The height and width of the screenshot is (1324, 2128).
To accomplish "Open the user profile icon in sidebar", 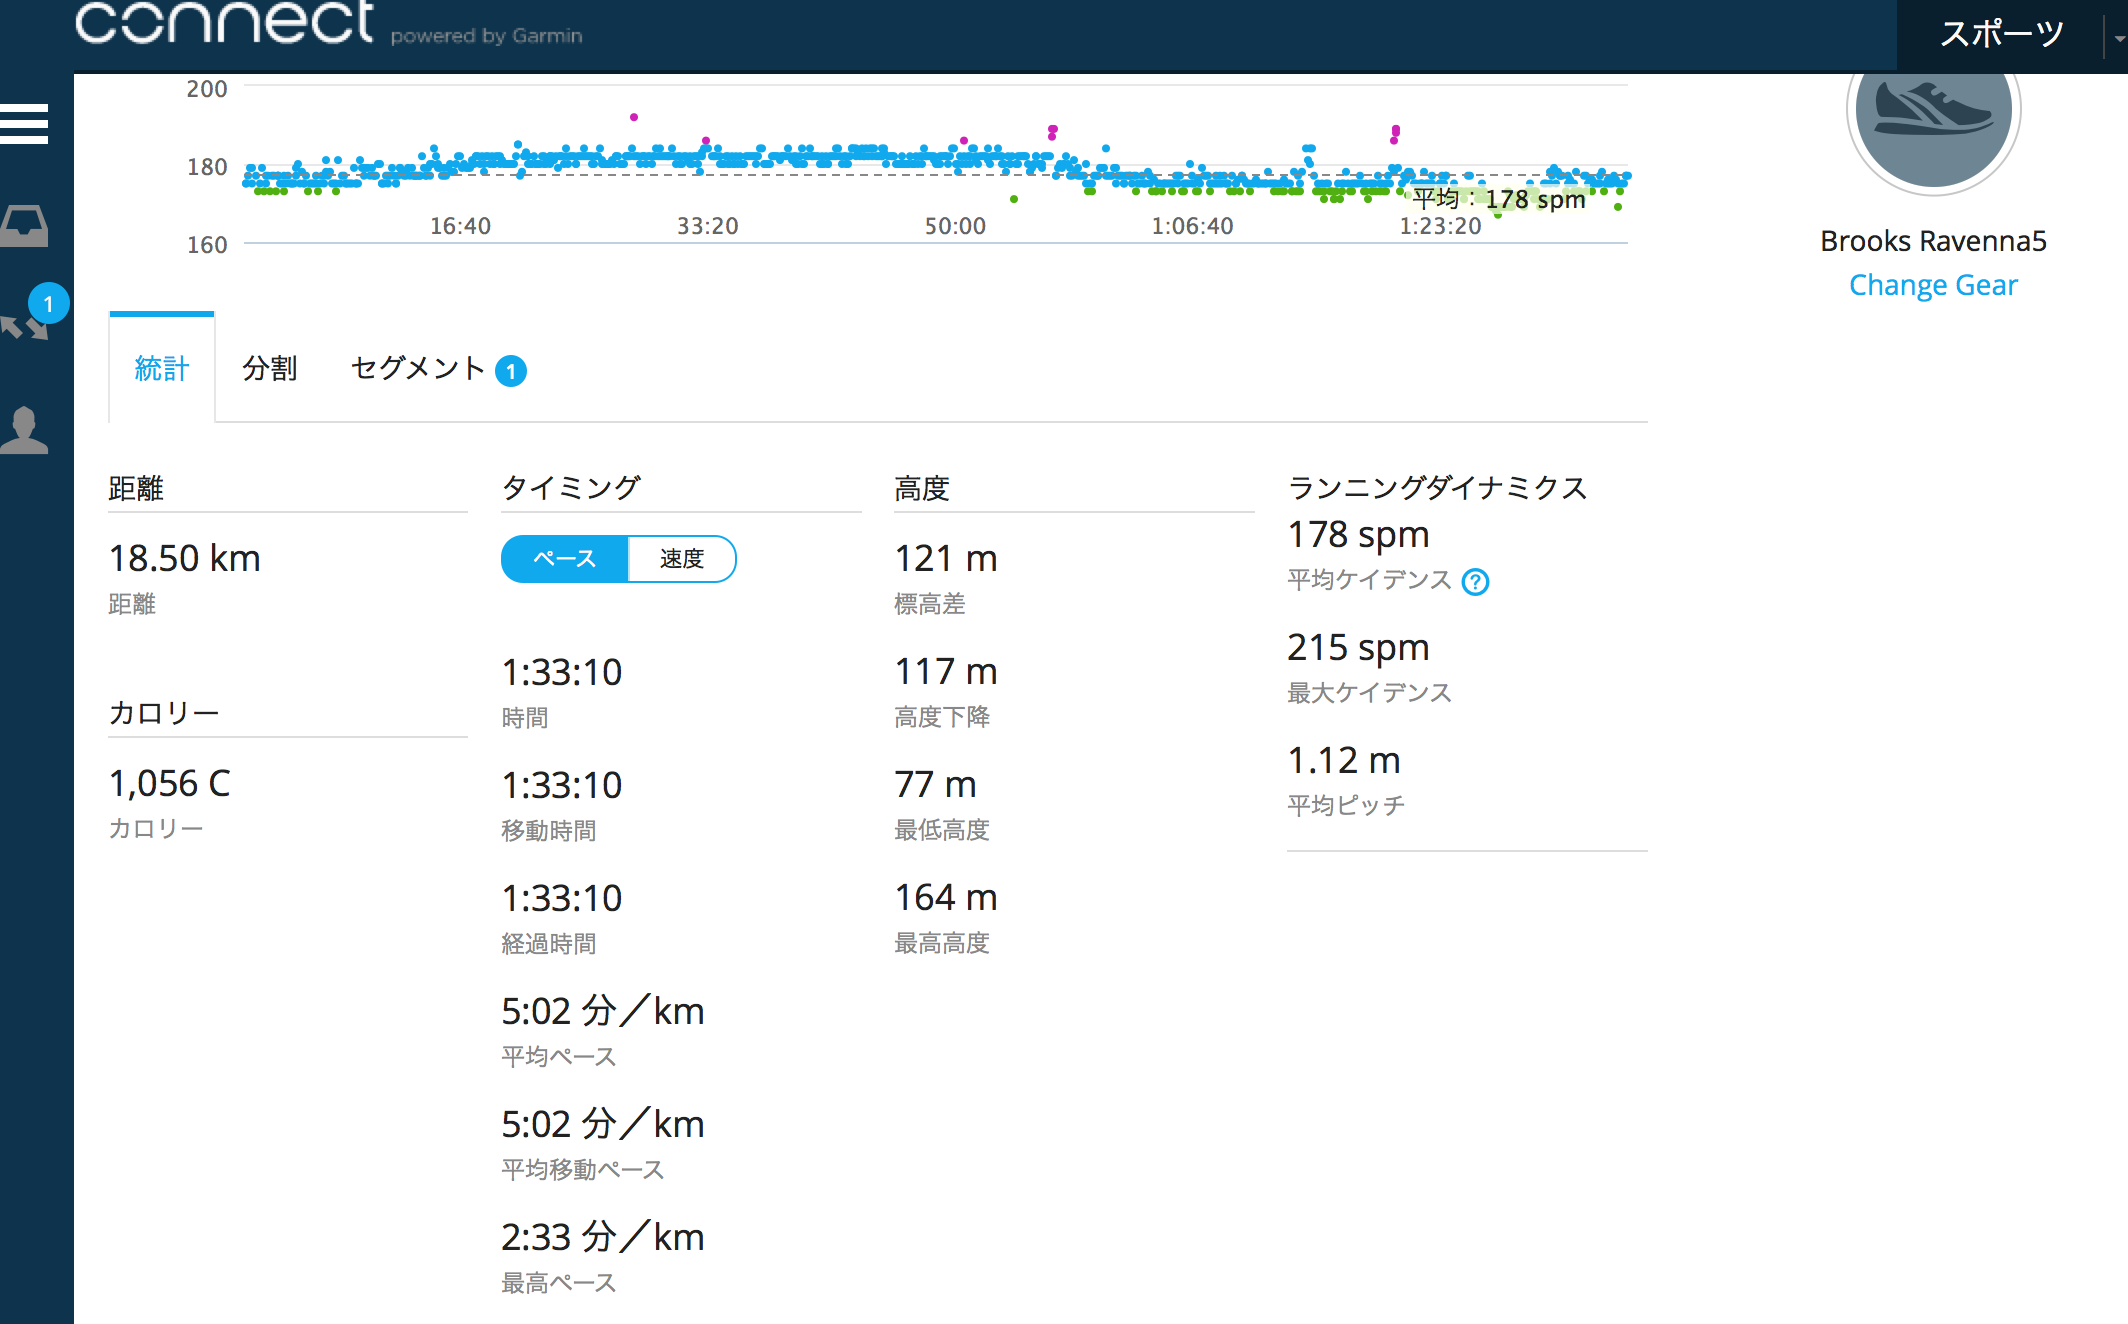I will pyautogui.click(x=24, y=430).
